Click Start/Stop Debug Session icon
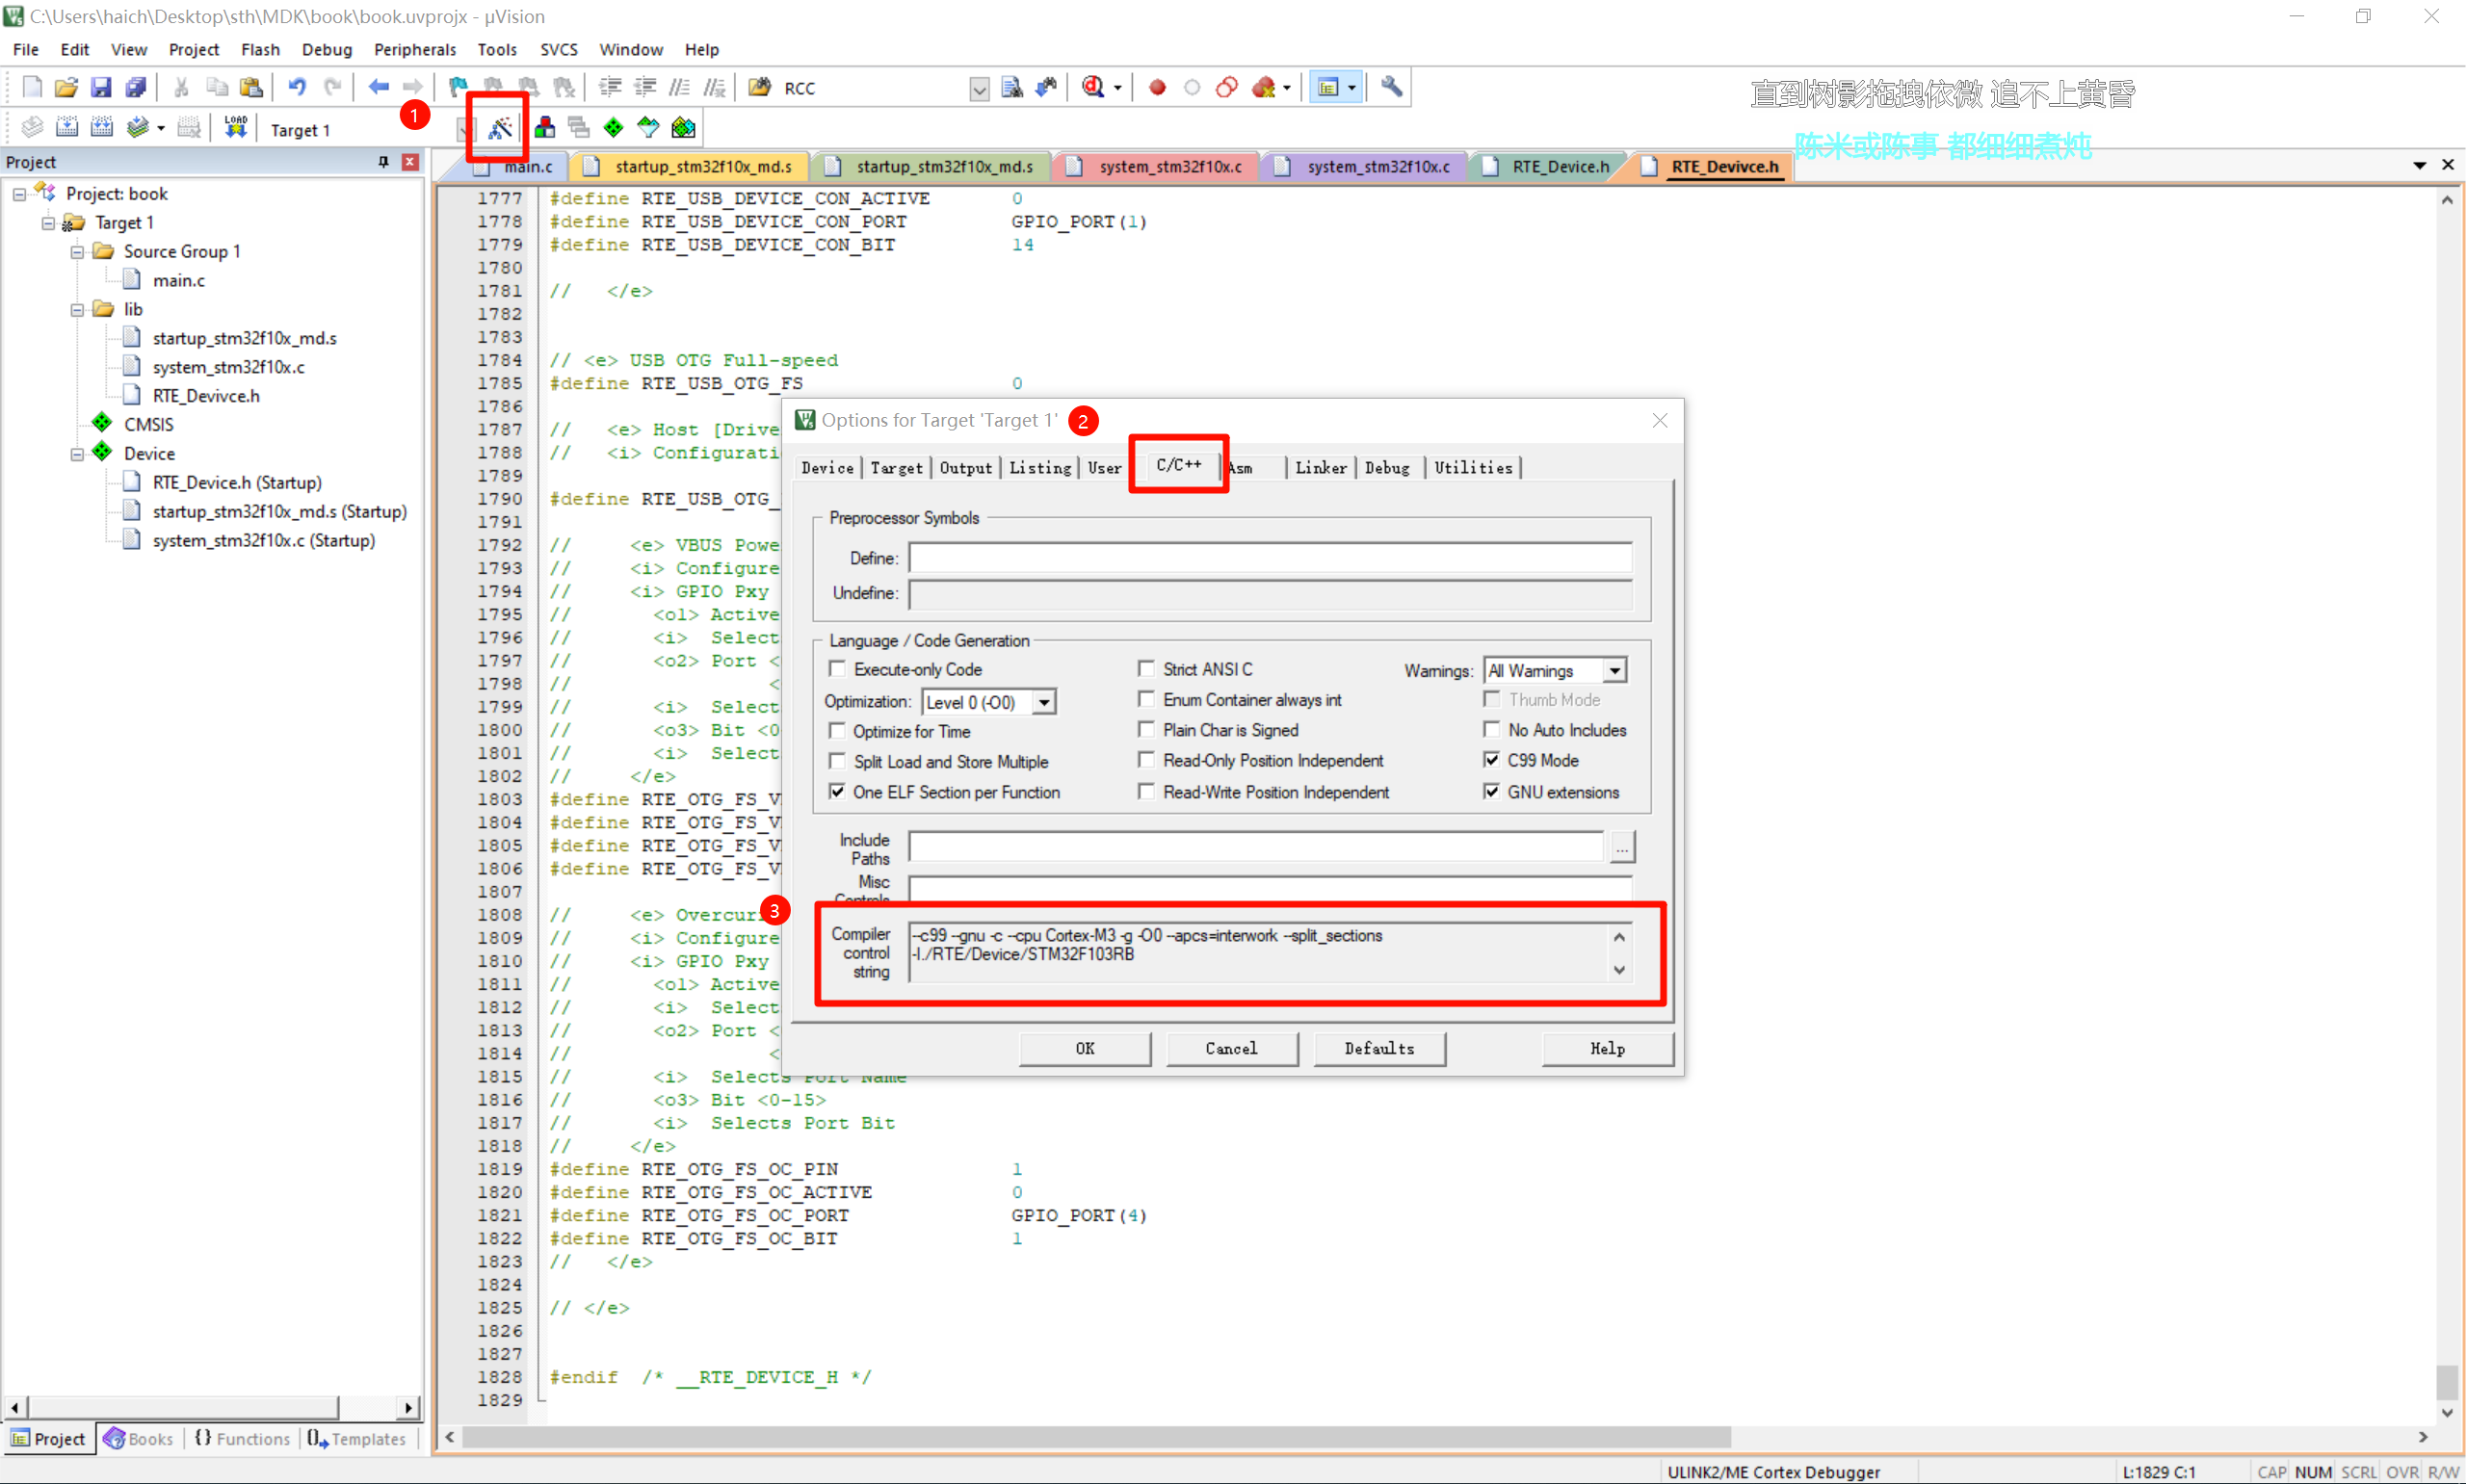This screenshot has width=2466, height=1484. click(x=1094, y=88)
